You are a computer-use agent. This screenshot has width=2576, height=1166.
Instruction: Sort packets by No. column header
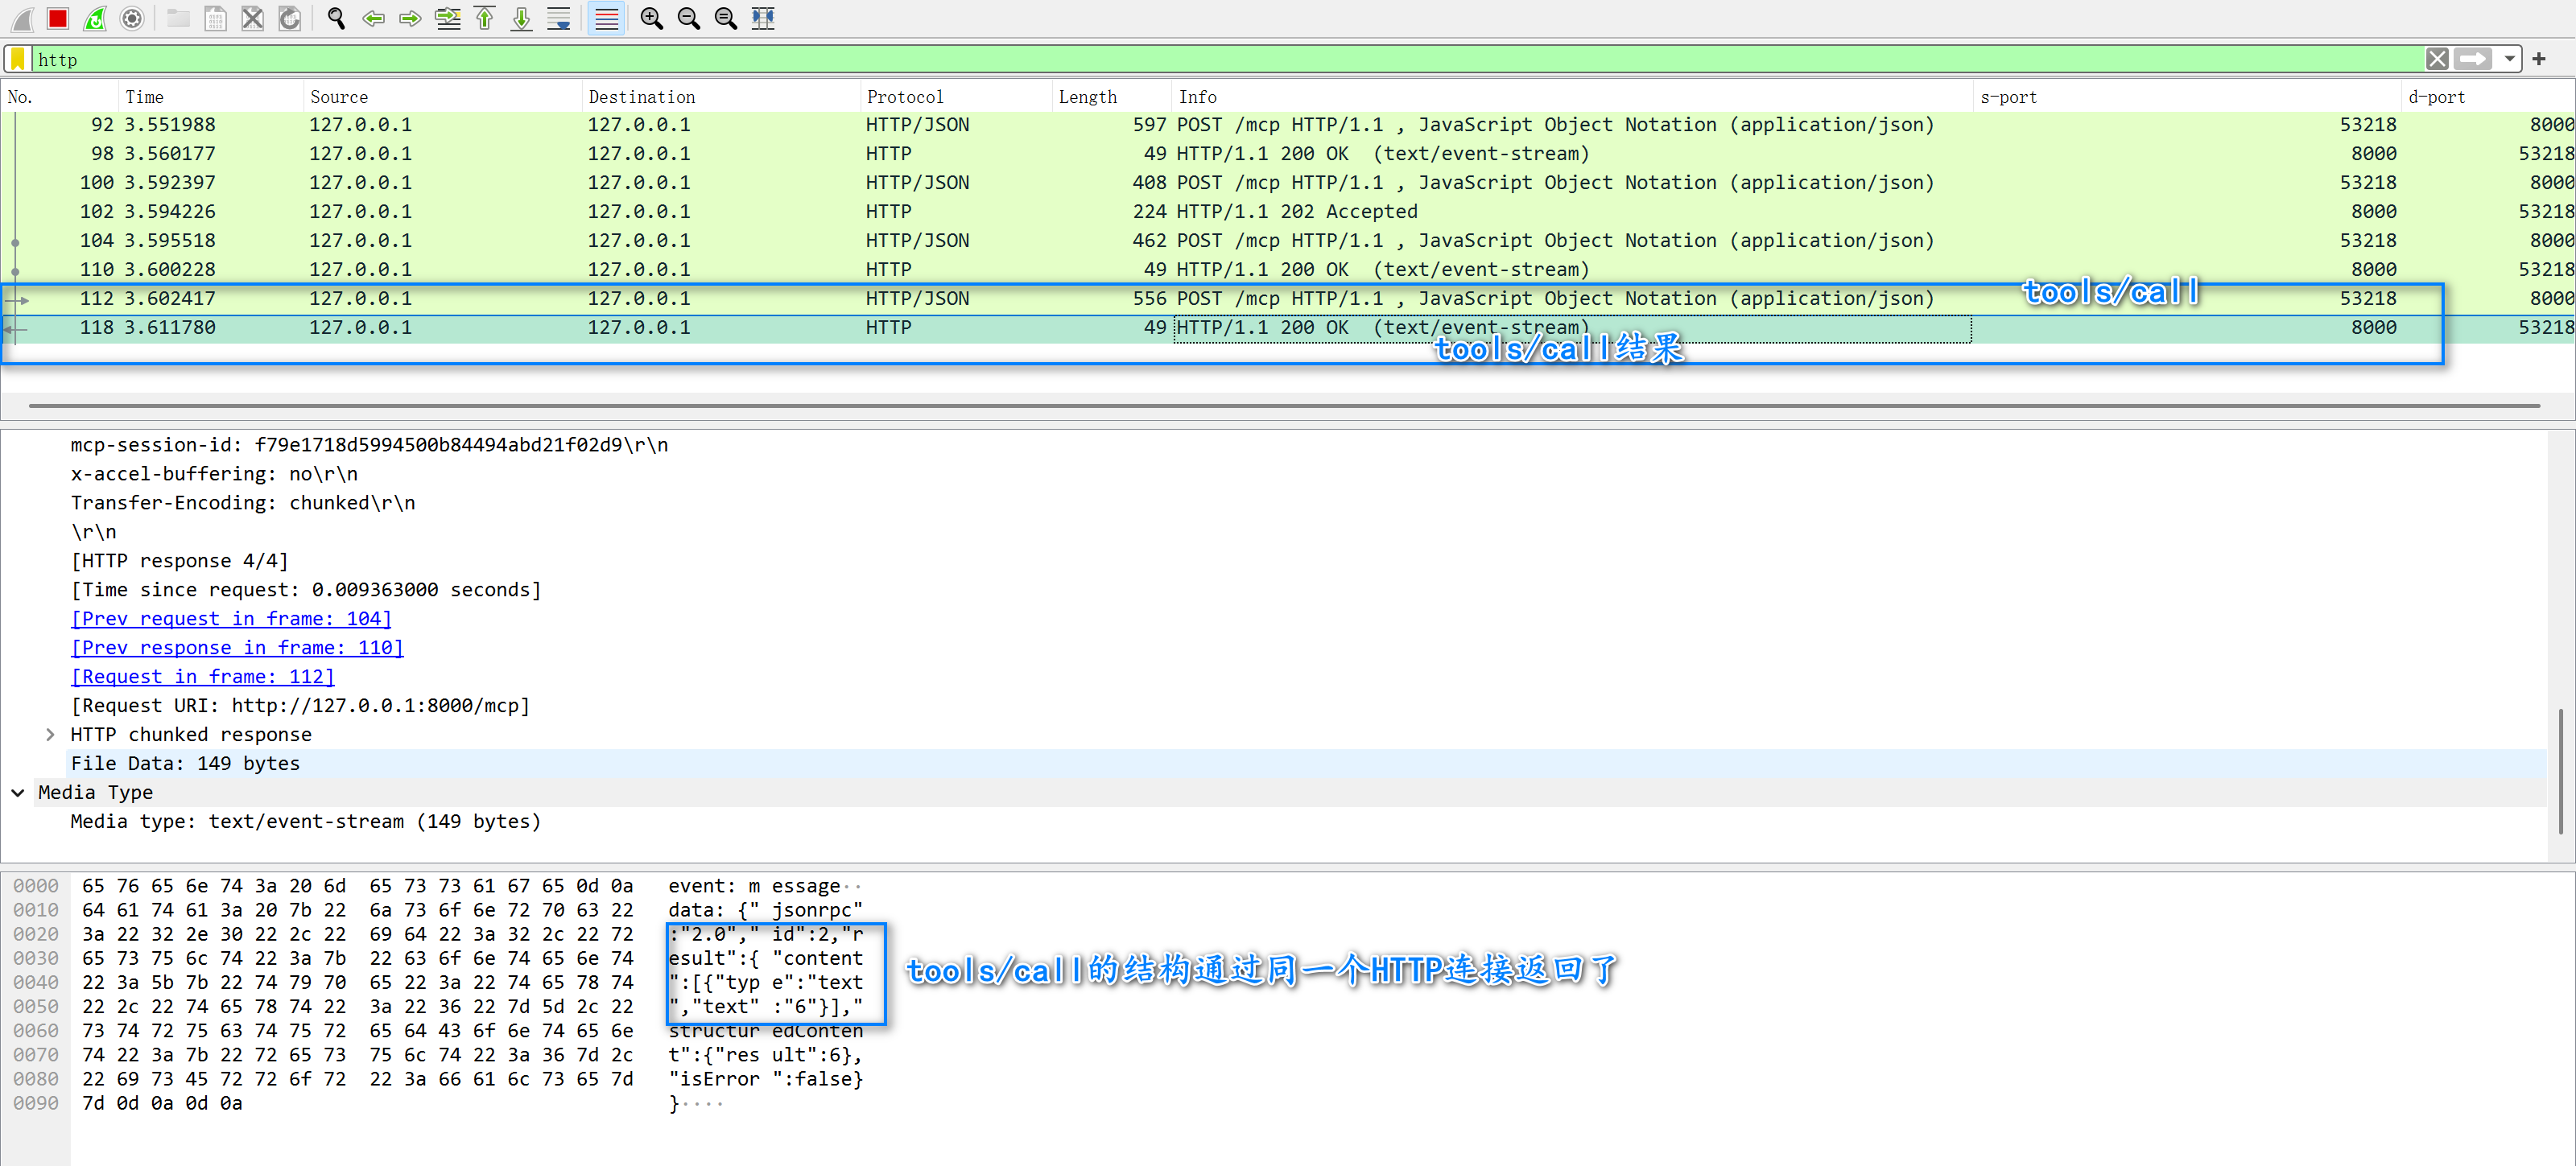pos(59,97)
